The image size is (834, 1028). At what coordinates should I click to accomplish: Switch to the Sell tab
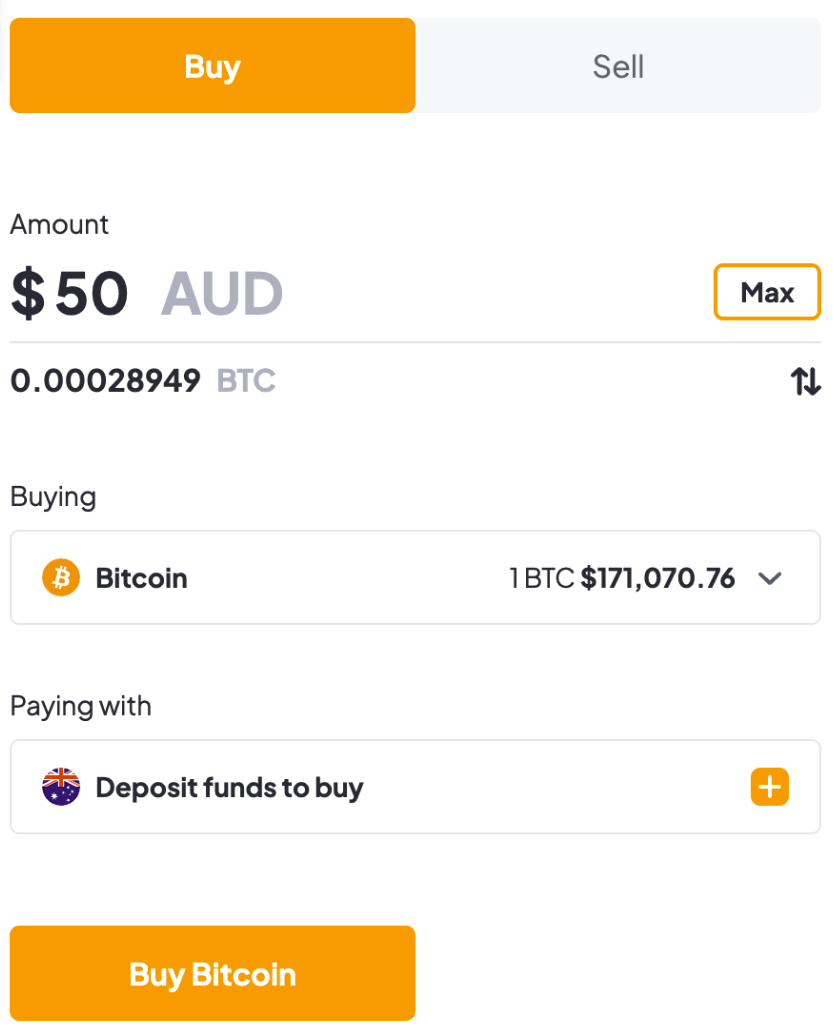tap(618, 66)
